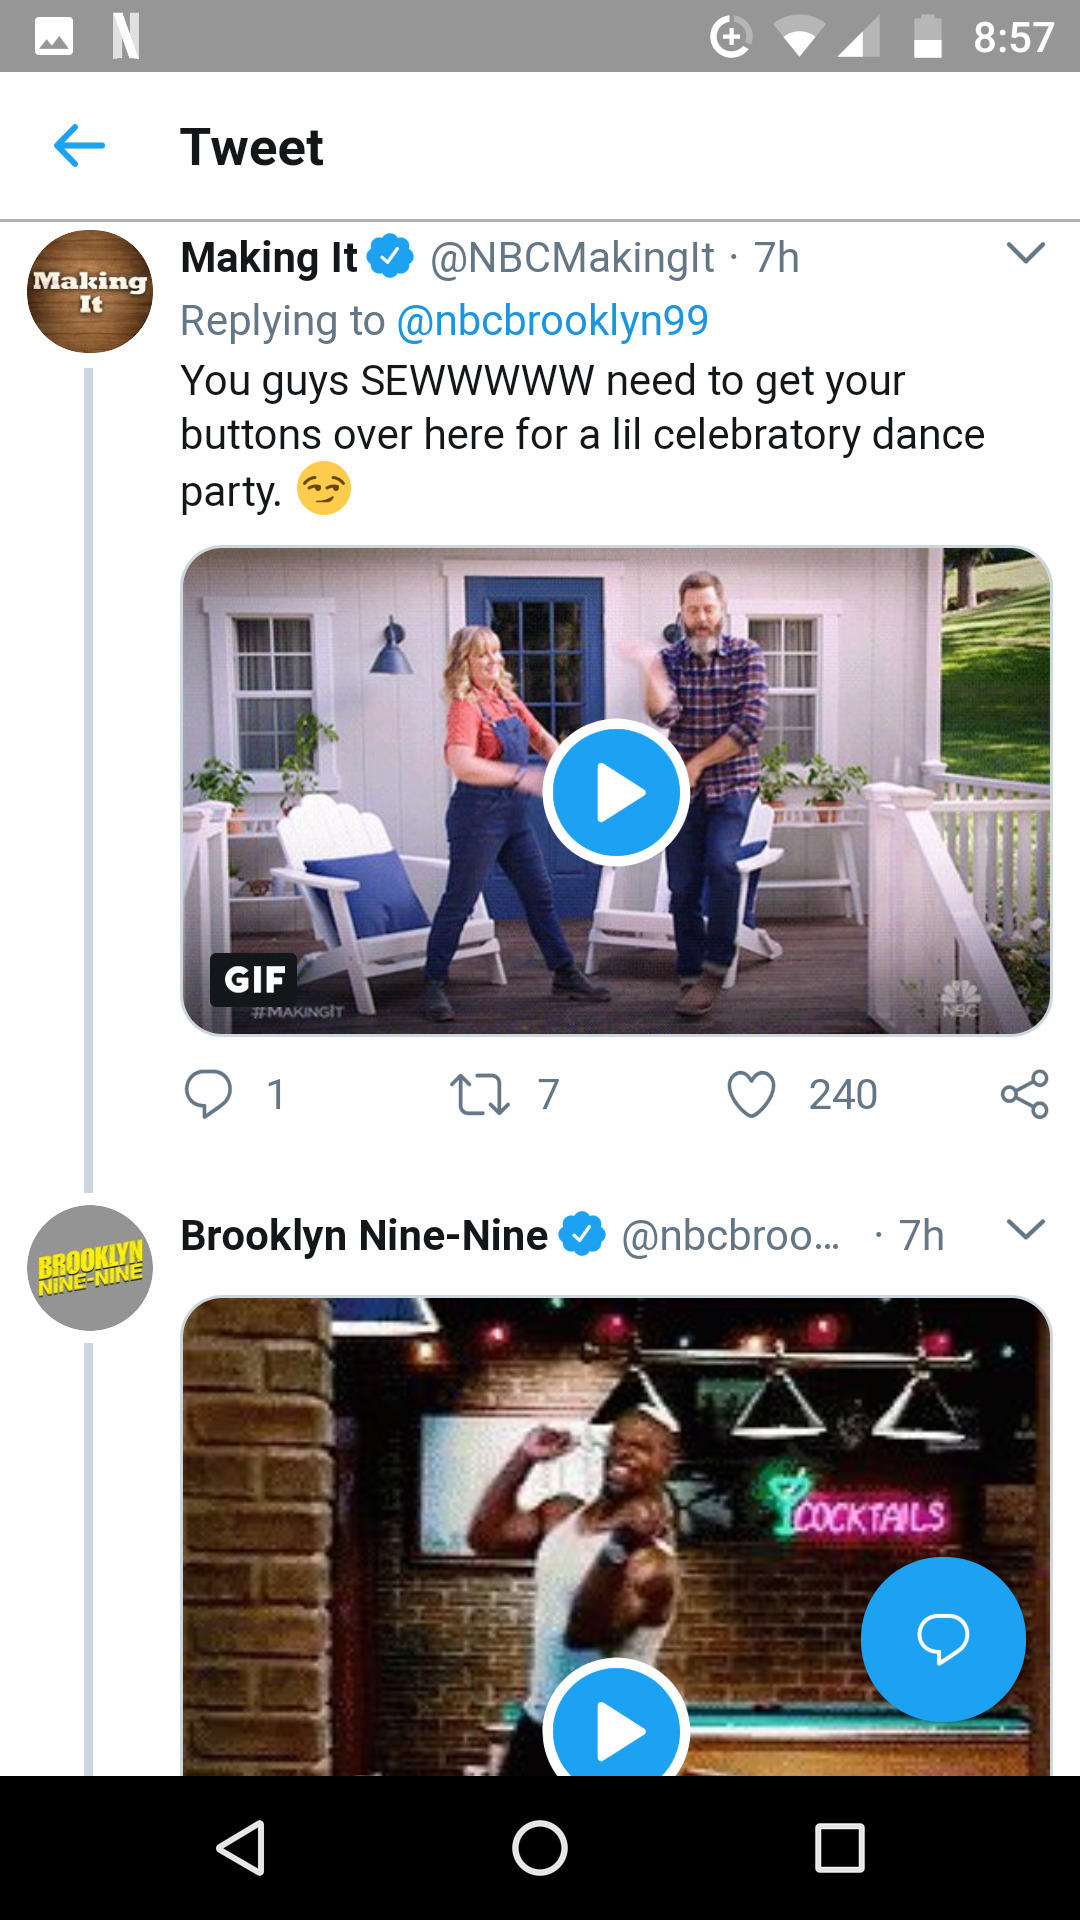
Task: Open the @nbcbrooklyn99 mention link
Action: click(552, 321)
